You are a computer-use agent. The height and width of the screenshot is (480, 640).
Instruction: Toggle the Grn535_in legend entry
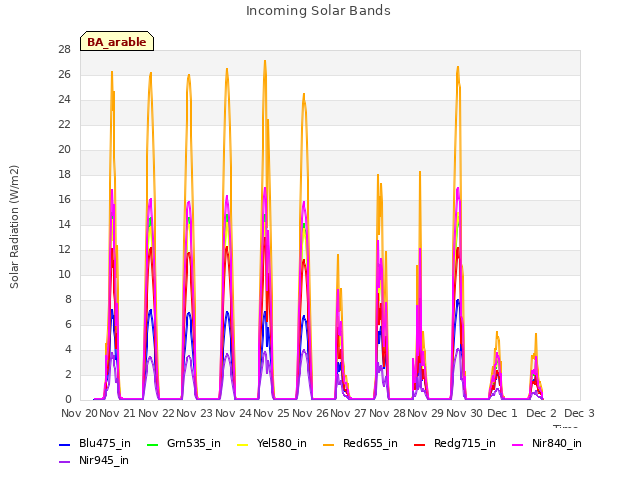[184, 443]
